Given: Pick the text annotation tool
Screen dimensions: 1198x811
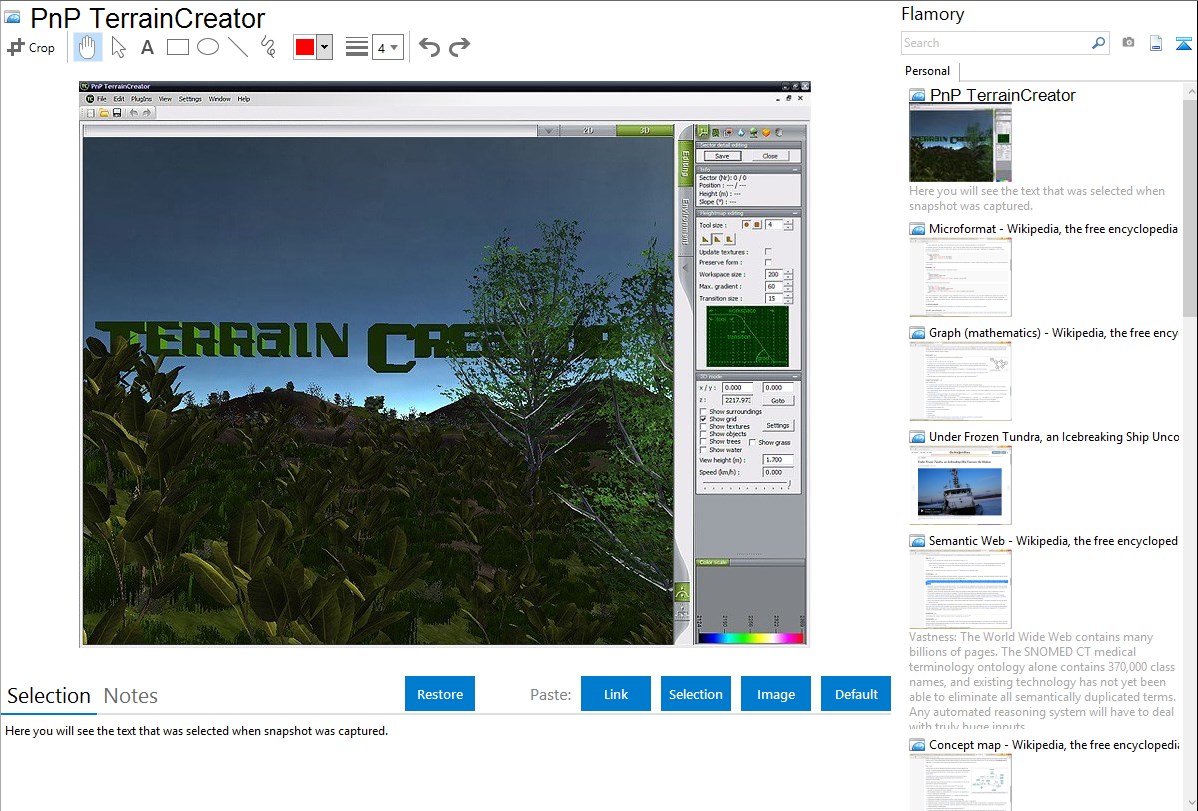Looking at the screenshot, I should (x=147, y=47).
